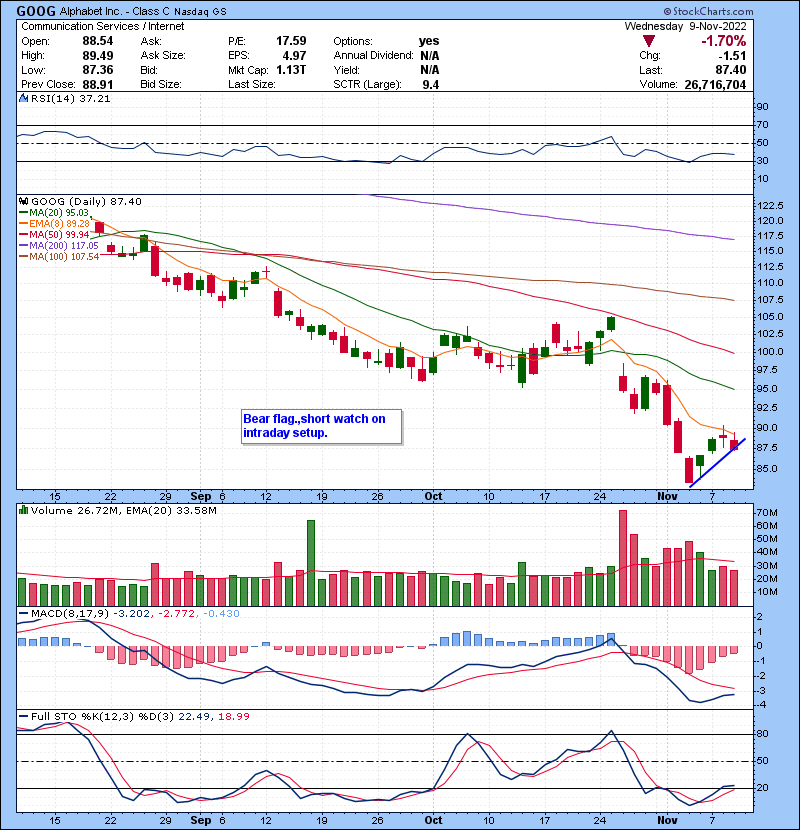Viewport: 800px width, 830px height.
Task: Click the stochastic %D value 18.99
Action: pyautogui.click(x=233, y=716)
